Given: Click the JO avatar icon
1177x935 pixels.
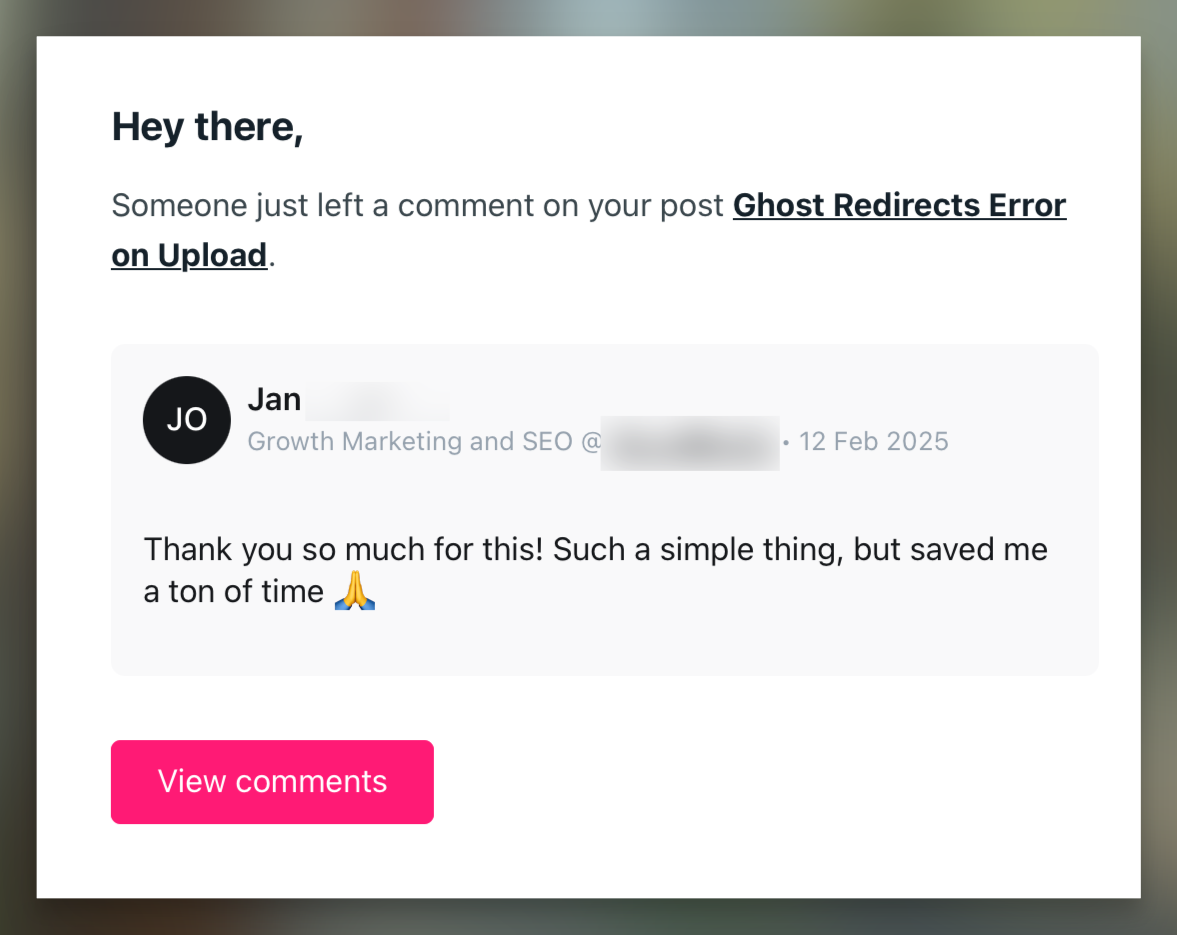Looking at the screenshot, I should pyautogui.click(x=187, y=420).
